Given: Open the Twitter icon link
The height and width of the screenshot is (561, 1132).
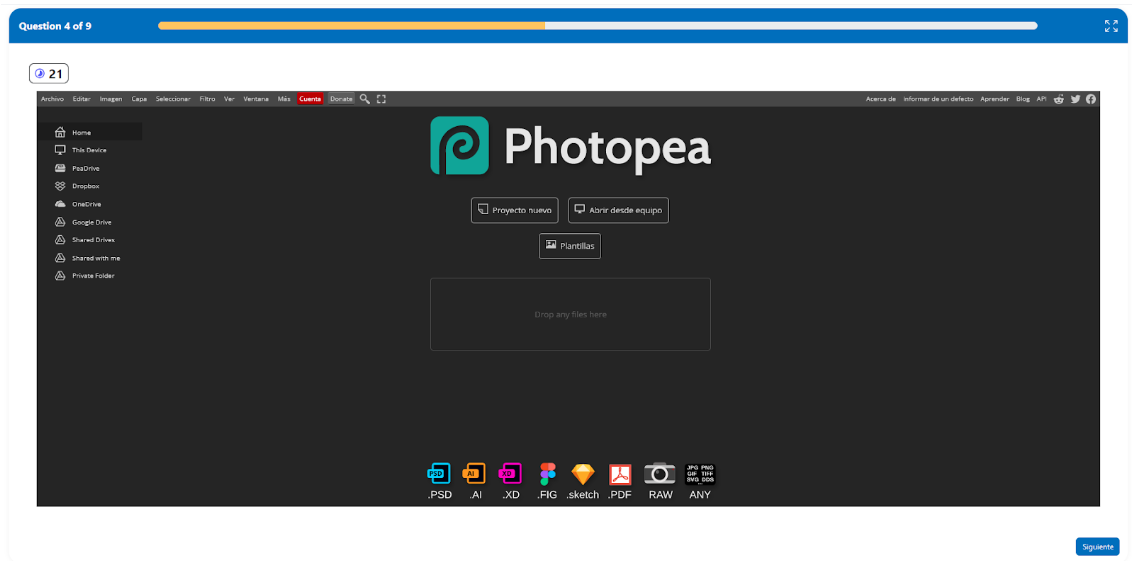Looking at the screenshot, I should click(1075, 99).
